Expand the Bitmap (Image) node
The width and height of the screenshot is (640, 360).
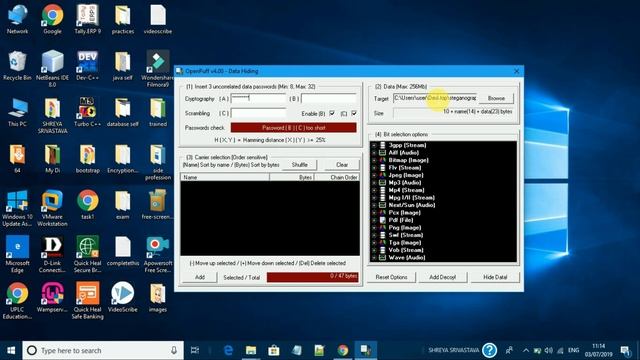coord(374,160)
